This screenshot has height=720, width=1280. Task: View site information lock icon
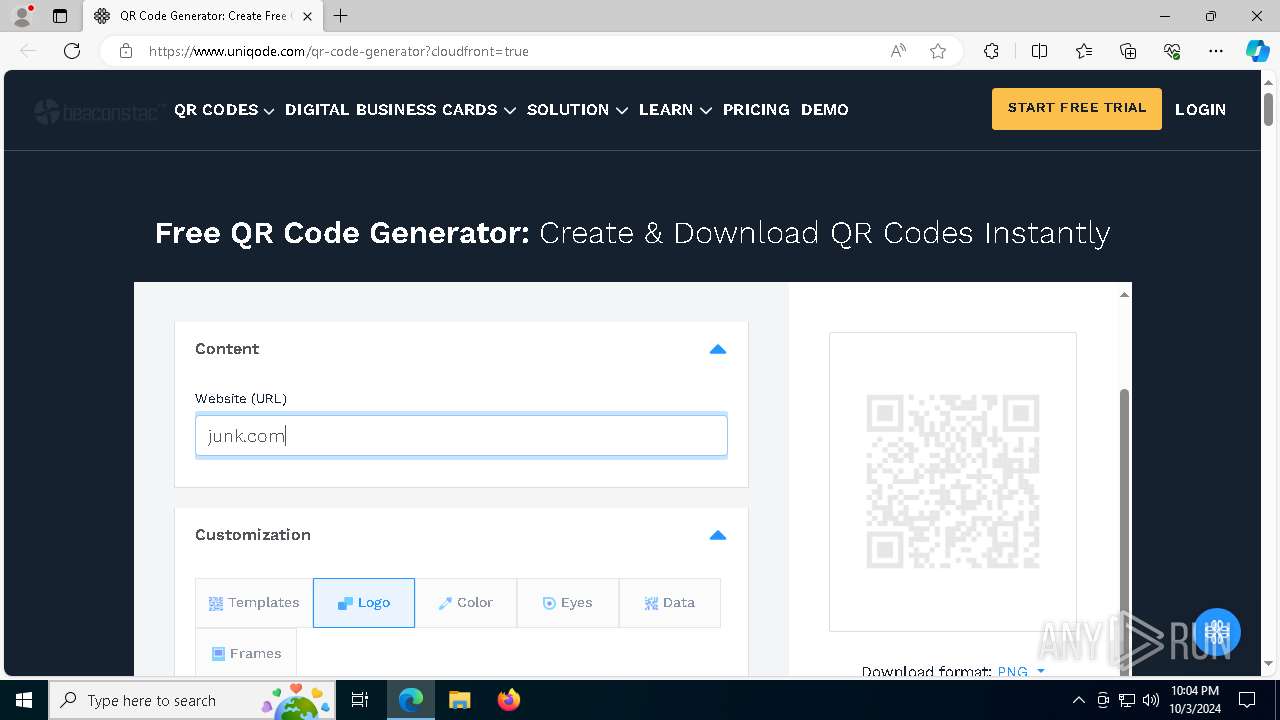(126, 51)
